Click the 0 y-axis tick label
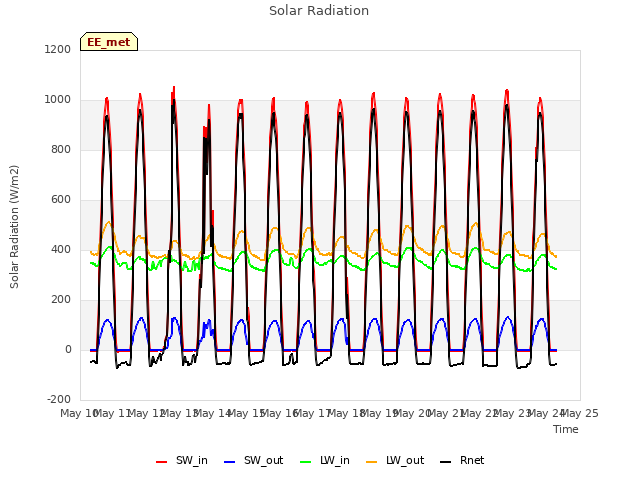This screenshot has width=640, height=480. 69,349
